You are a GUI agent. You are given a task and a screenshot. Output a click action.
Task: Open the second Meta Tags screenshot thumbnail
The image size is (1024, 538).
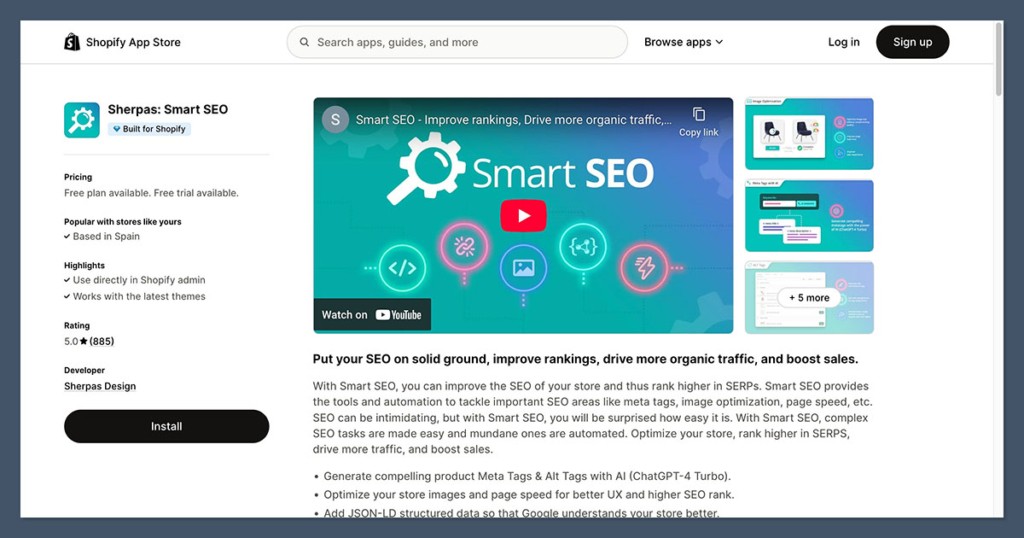point(809,215)
